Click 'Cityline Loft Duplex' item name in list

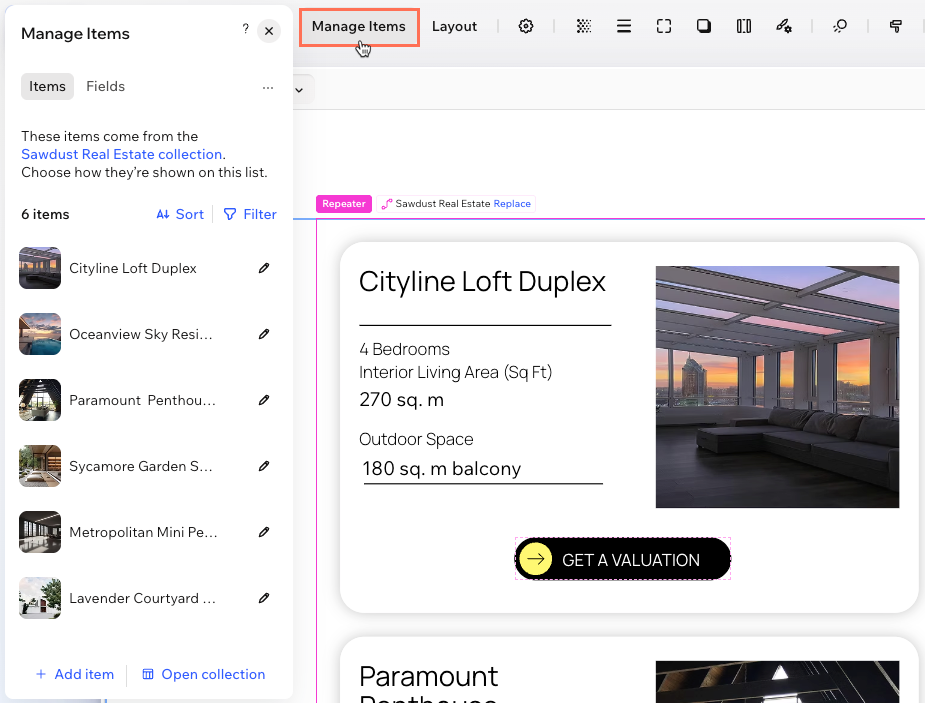(133, 268)
